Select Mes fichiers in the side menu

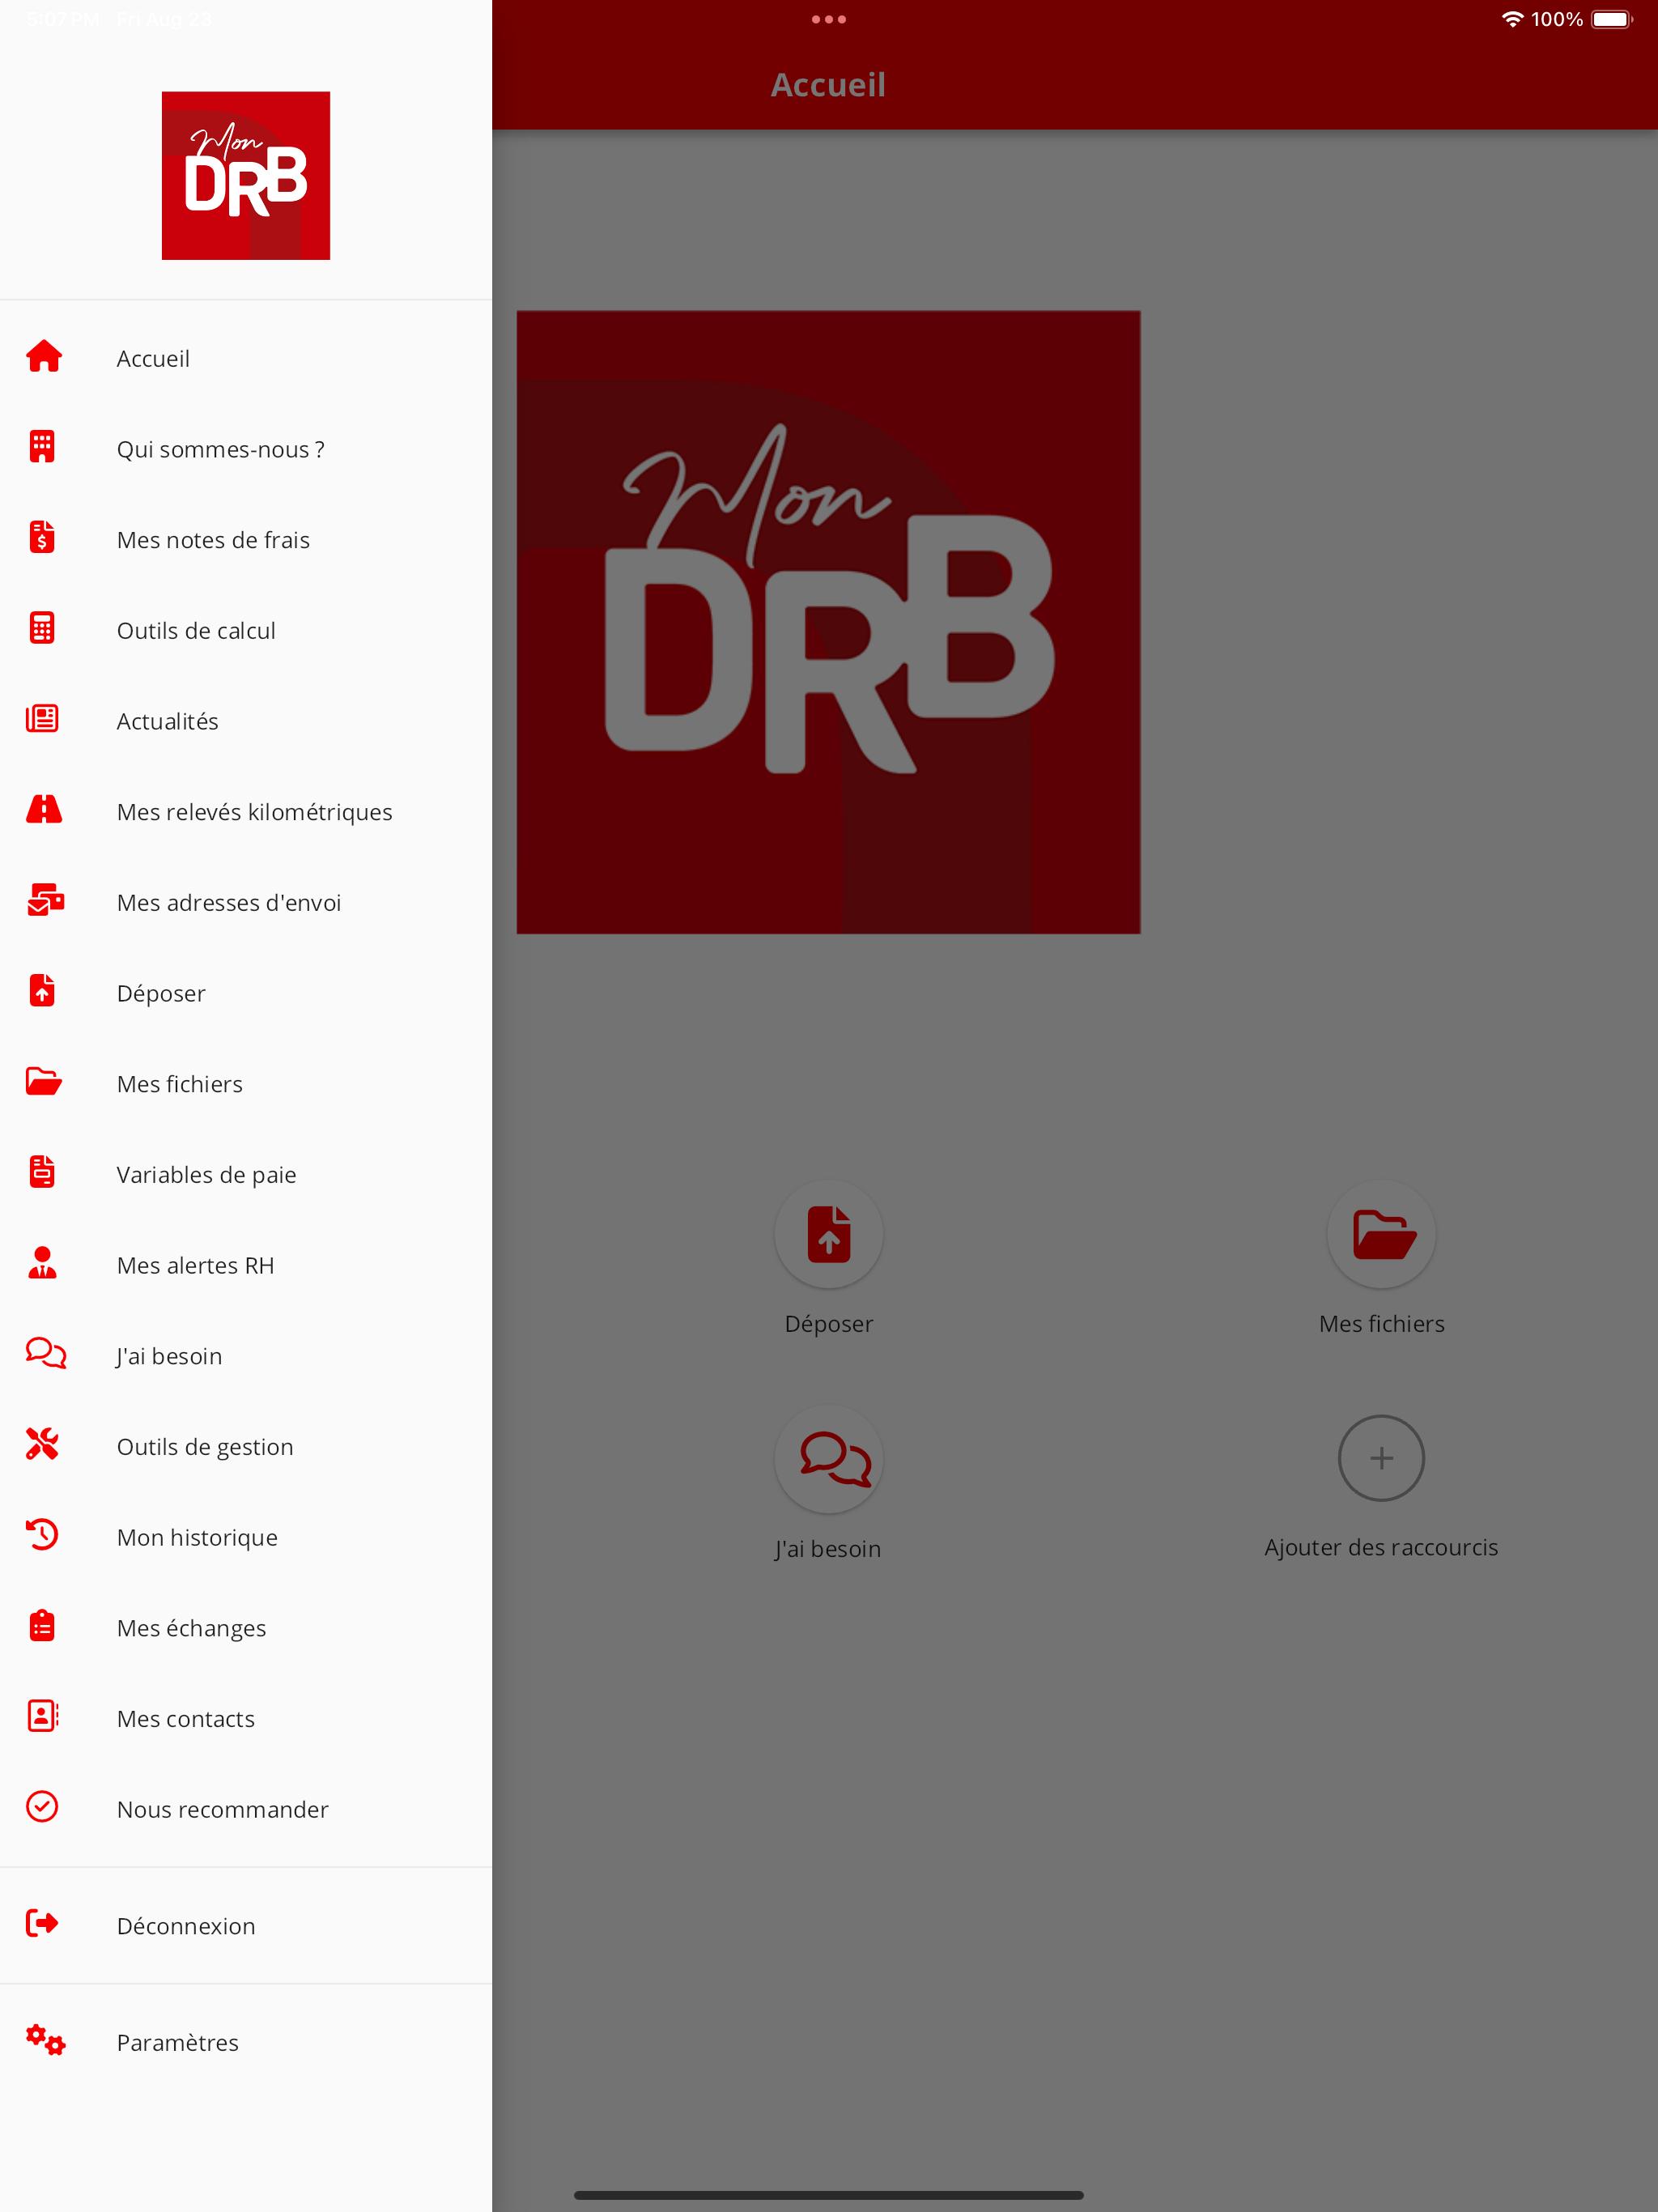(x=246, y=1084)
